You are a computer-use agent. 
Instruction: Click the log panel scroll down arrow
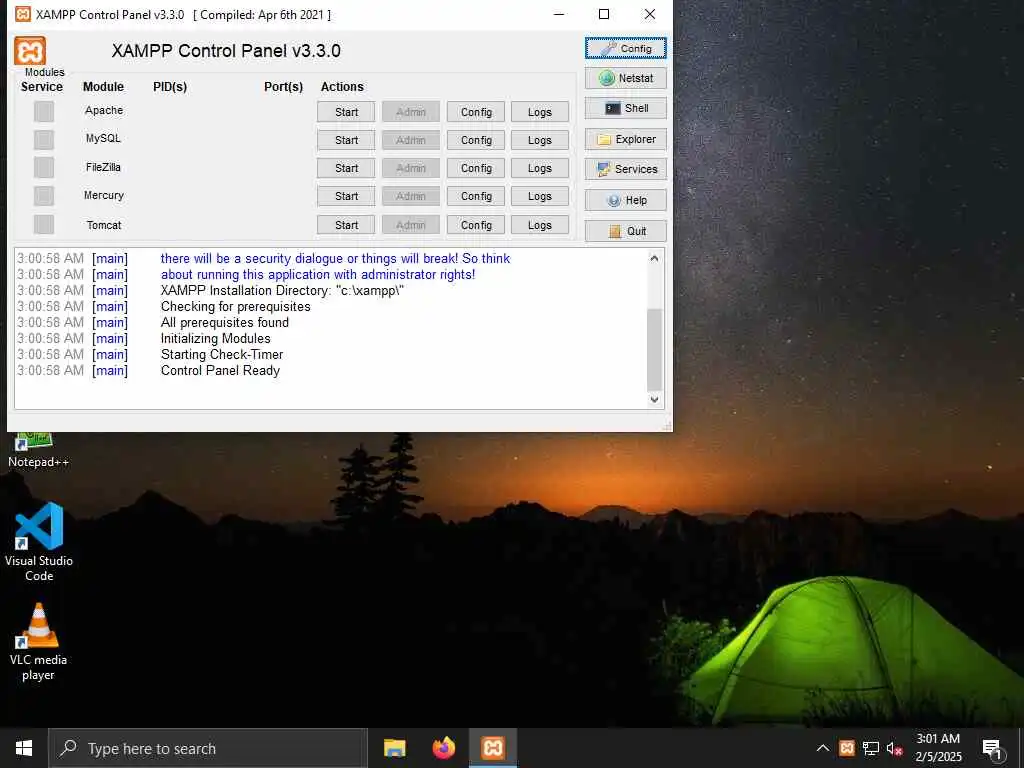point(654,400)
